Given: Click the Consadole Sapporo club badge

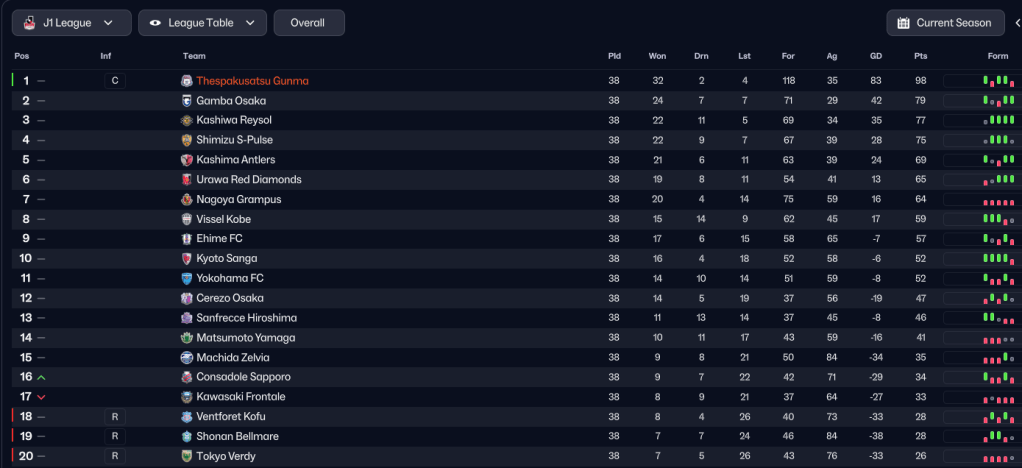Looking at the screenshot, I should pyautogui.click(x=187, y=377).
